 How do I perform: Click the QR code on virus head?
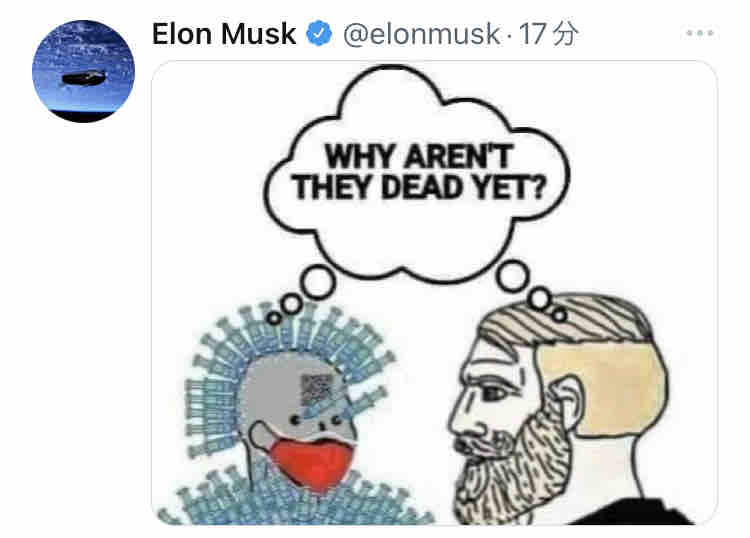tap(316, 389)
